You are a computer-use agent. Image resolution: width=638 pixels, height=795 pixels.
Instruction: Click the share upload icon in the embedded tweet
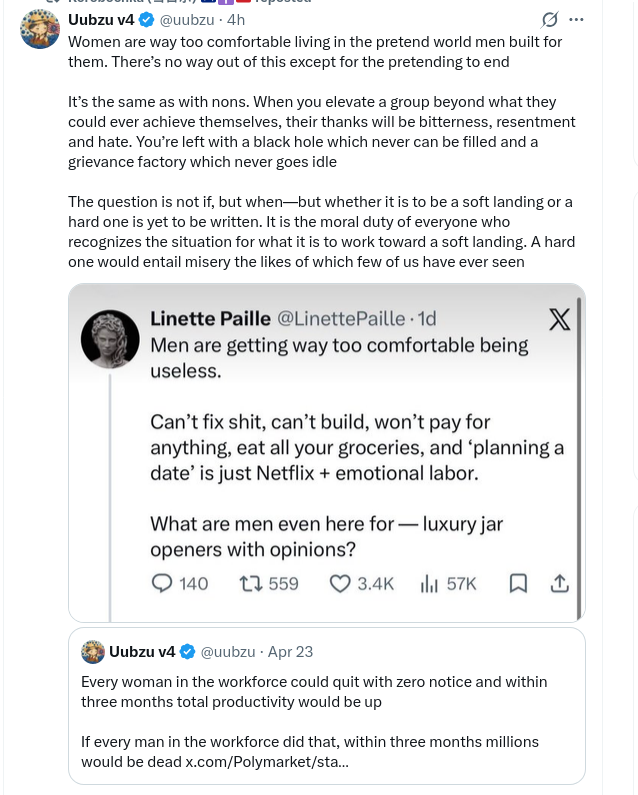pyautogui.click(x=559, y=584)
